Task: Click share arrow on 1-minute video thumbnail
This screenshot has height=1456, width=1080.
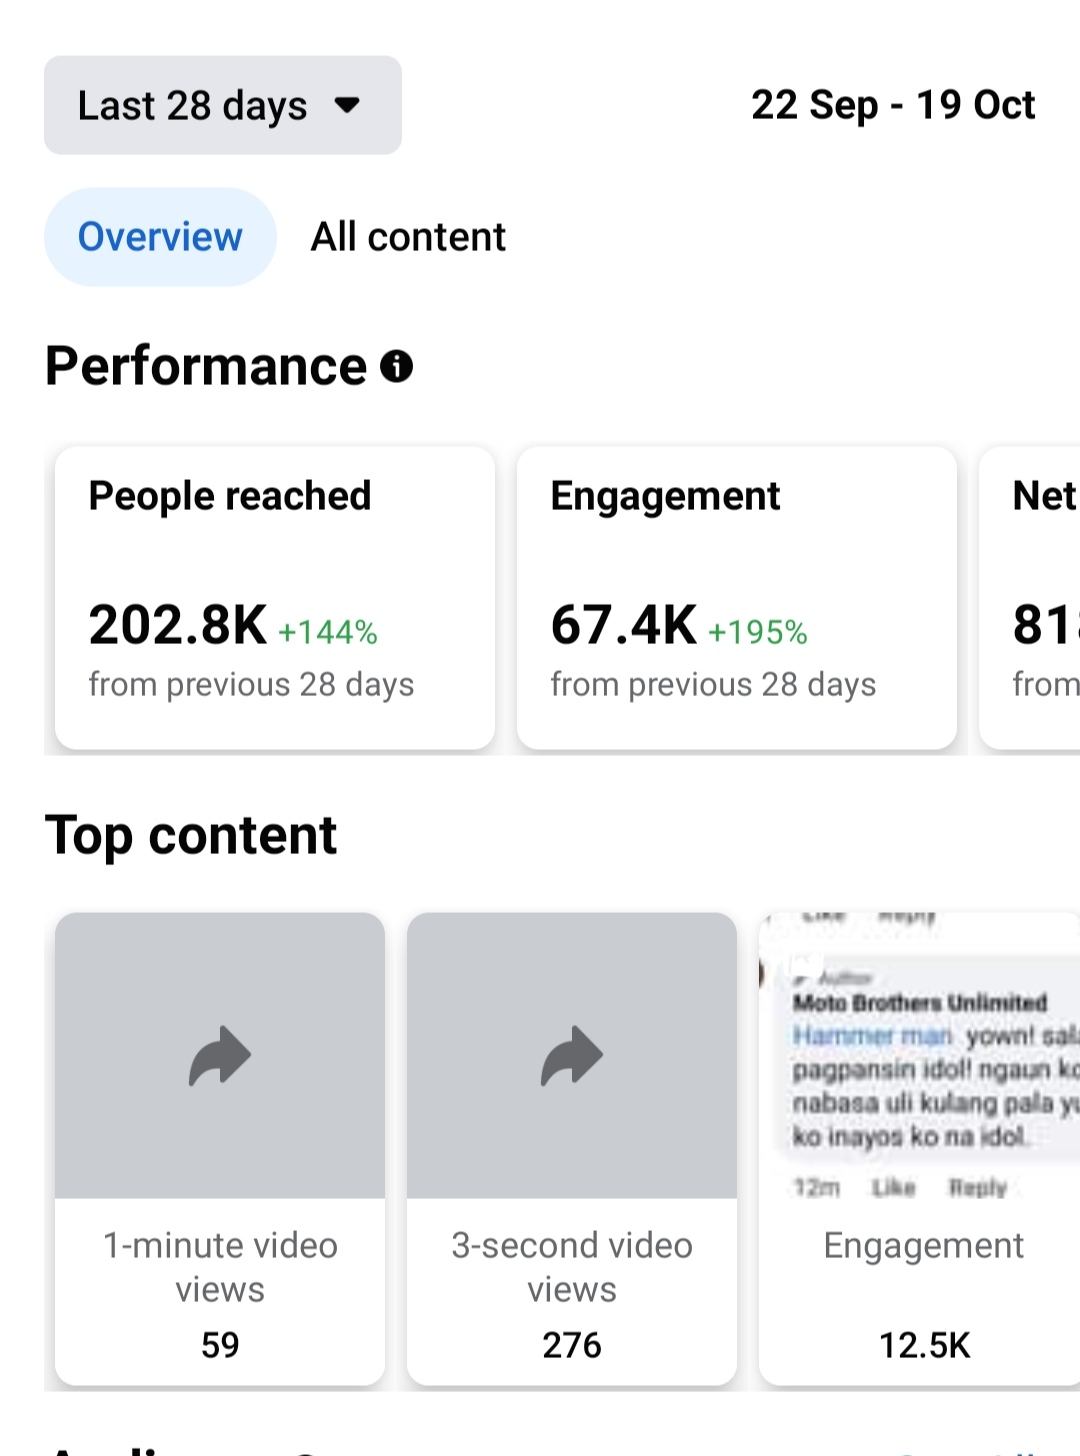Action: [220, 1056]
